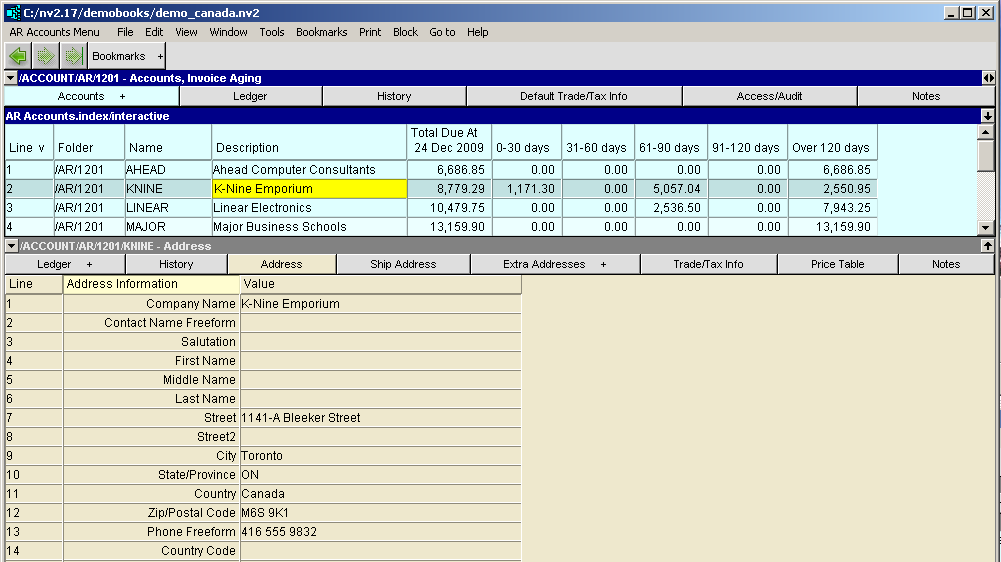Open the Default Trade/Tax Info tab
This screenshot has height=562, width=1001.
(x=573, y=96)
